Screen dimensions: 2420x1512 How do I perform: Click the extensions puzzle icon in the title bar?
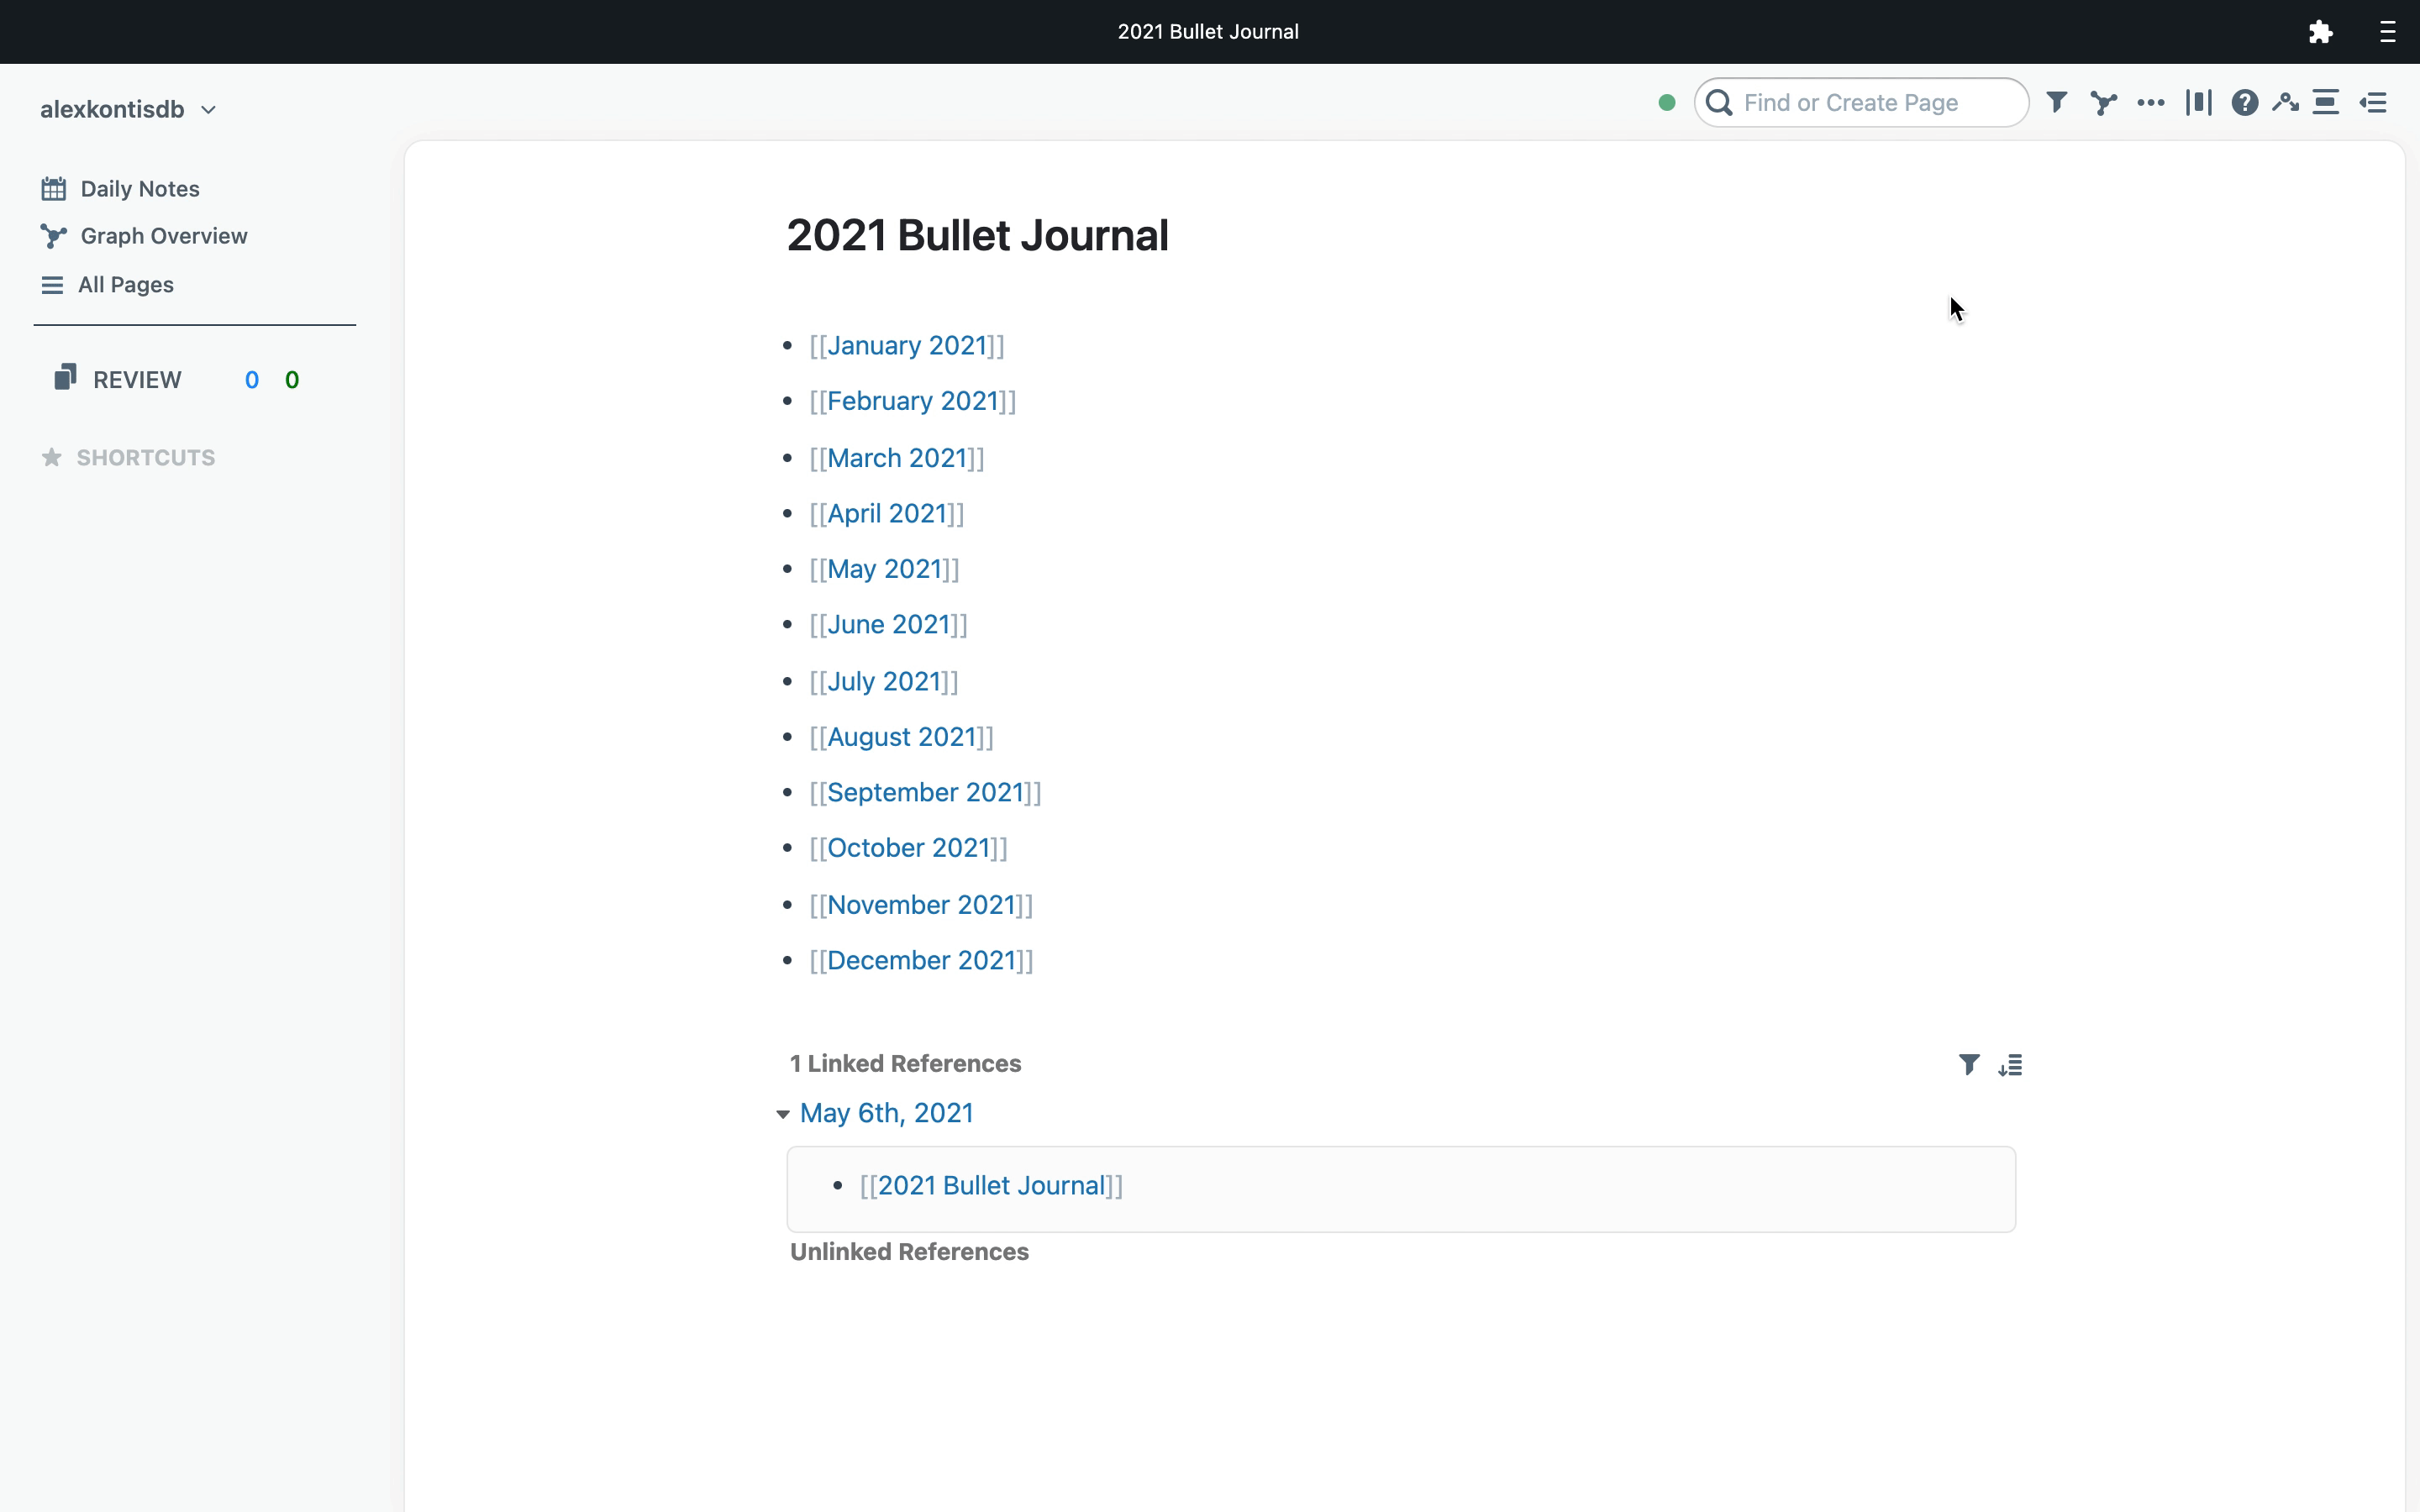point(2320,32)
